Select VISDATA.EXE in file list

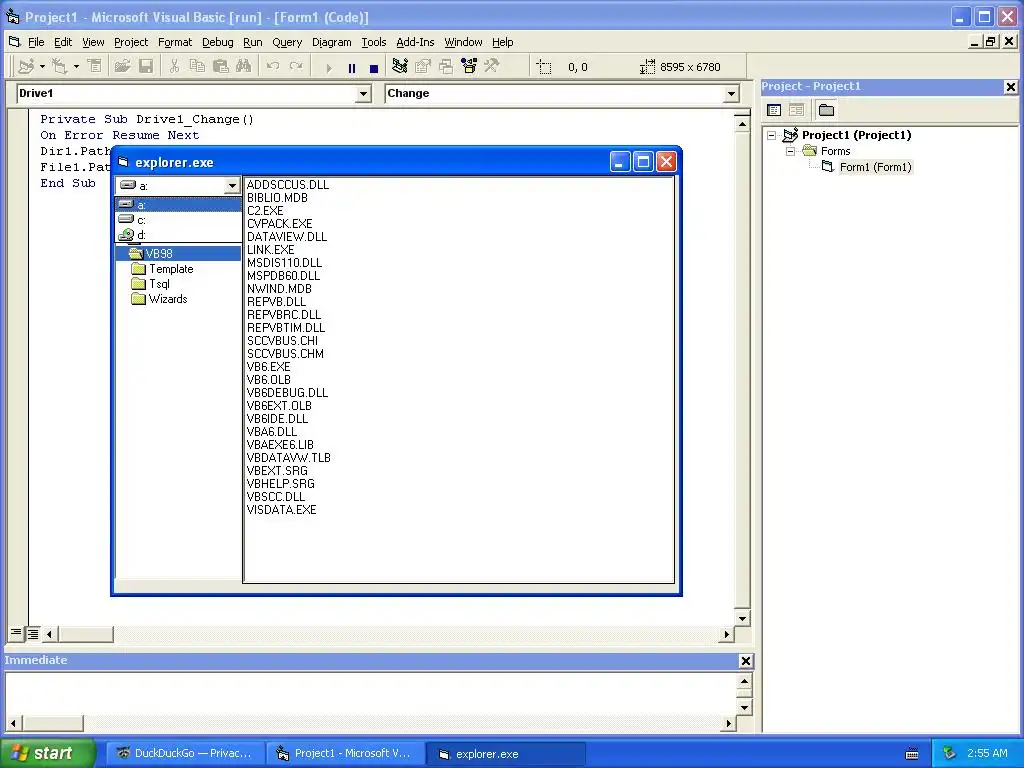click(x=281, y=509)
